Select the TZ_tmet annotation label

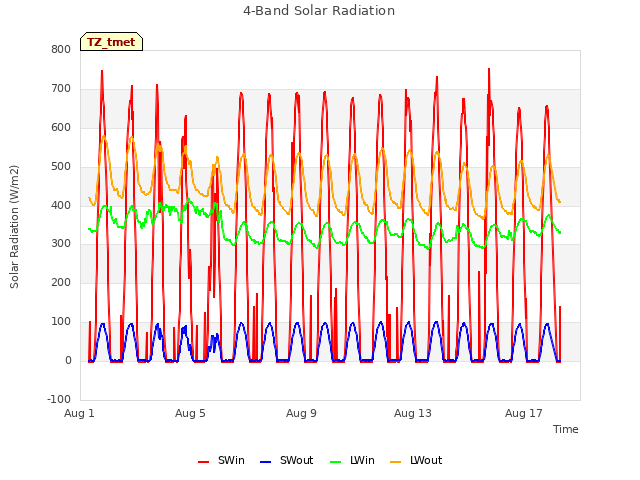tap(111, 42)
